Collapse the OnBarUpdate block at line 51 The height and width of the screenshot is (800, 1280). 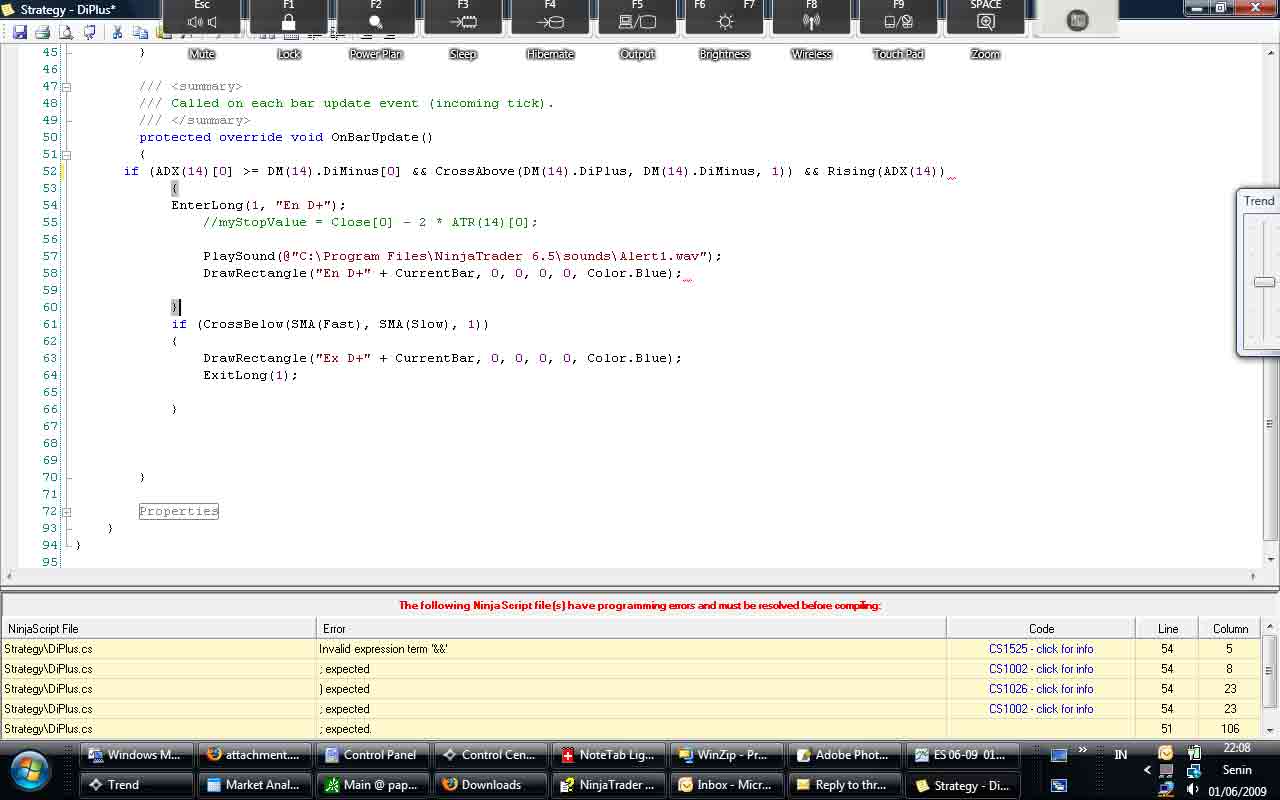pyautogui.click(x=67, y=155)
